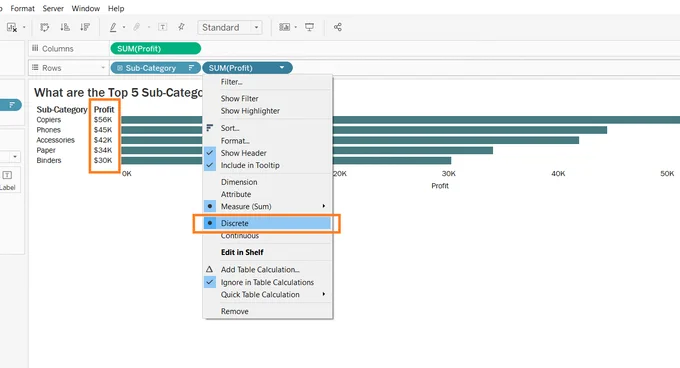Click sort icon on Sub-Category pill
The image size is (680, 368).
[191, 68]
